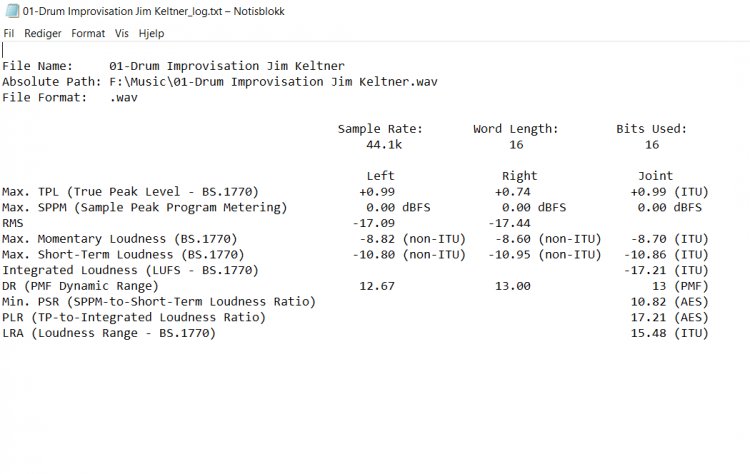Click the Right RMS value -17.44
The image size is (750, 474).
tap(509, 223)
